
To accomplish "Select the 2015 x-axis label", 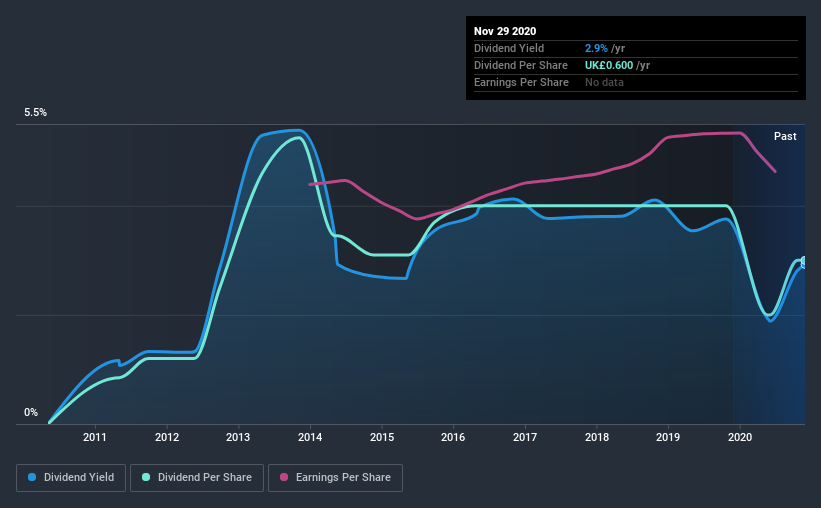I will point(382,437).
